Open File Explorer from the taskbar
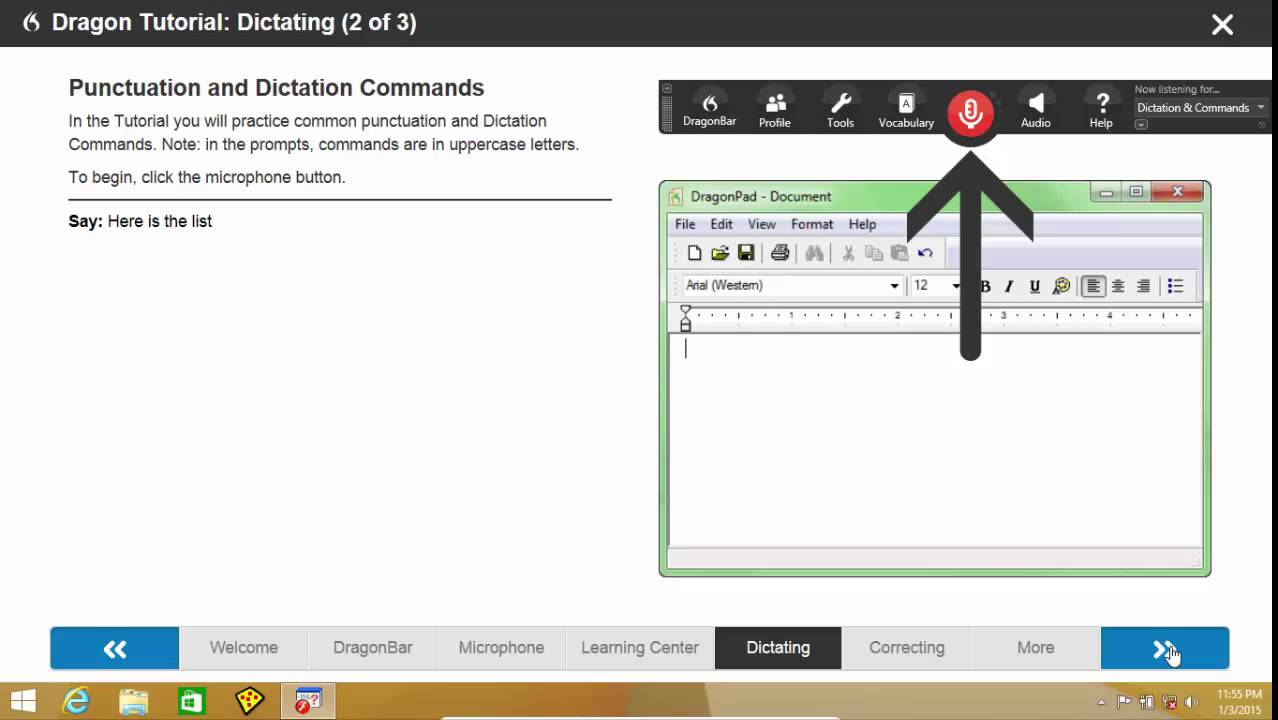Image resolution: width=1278 pixels, height=720 pixels. click(x=133, y=701)
